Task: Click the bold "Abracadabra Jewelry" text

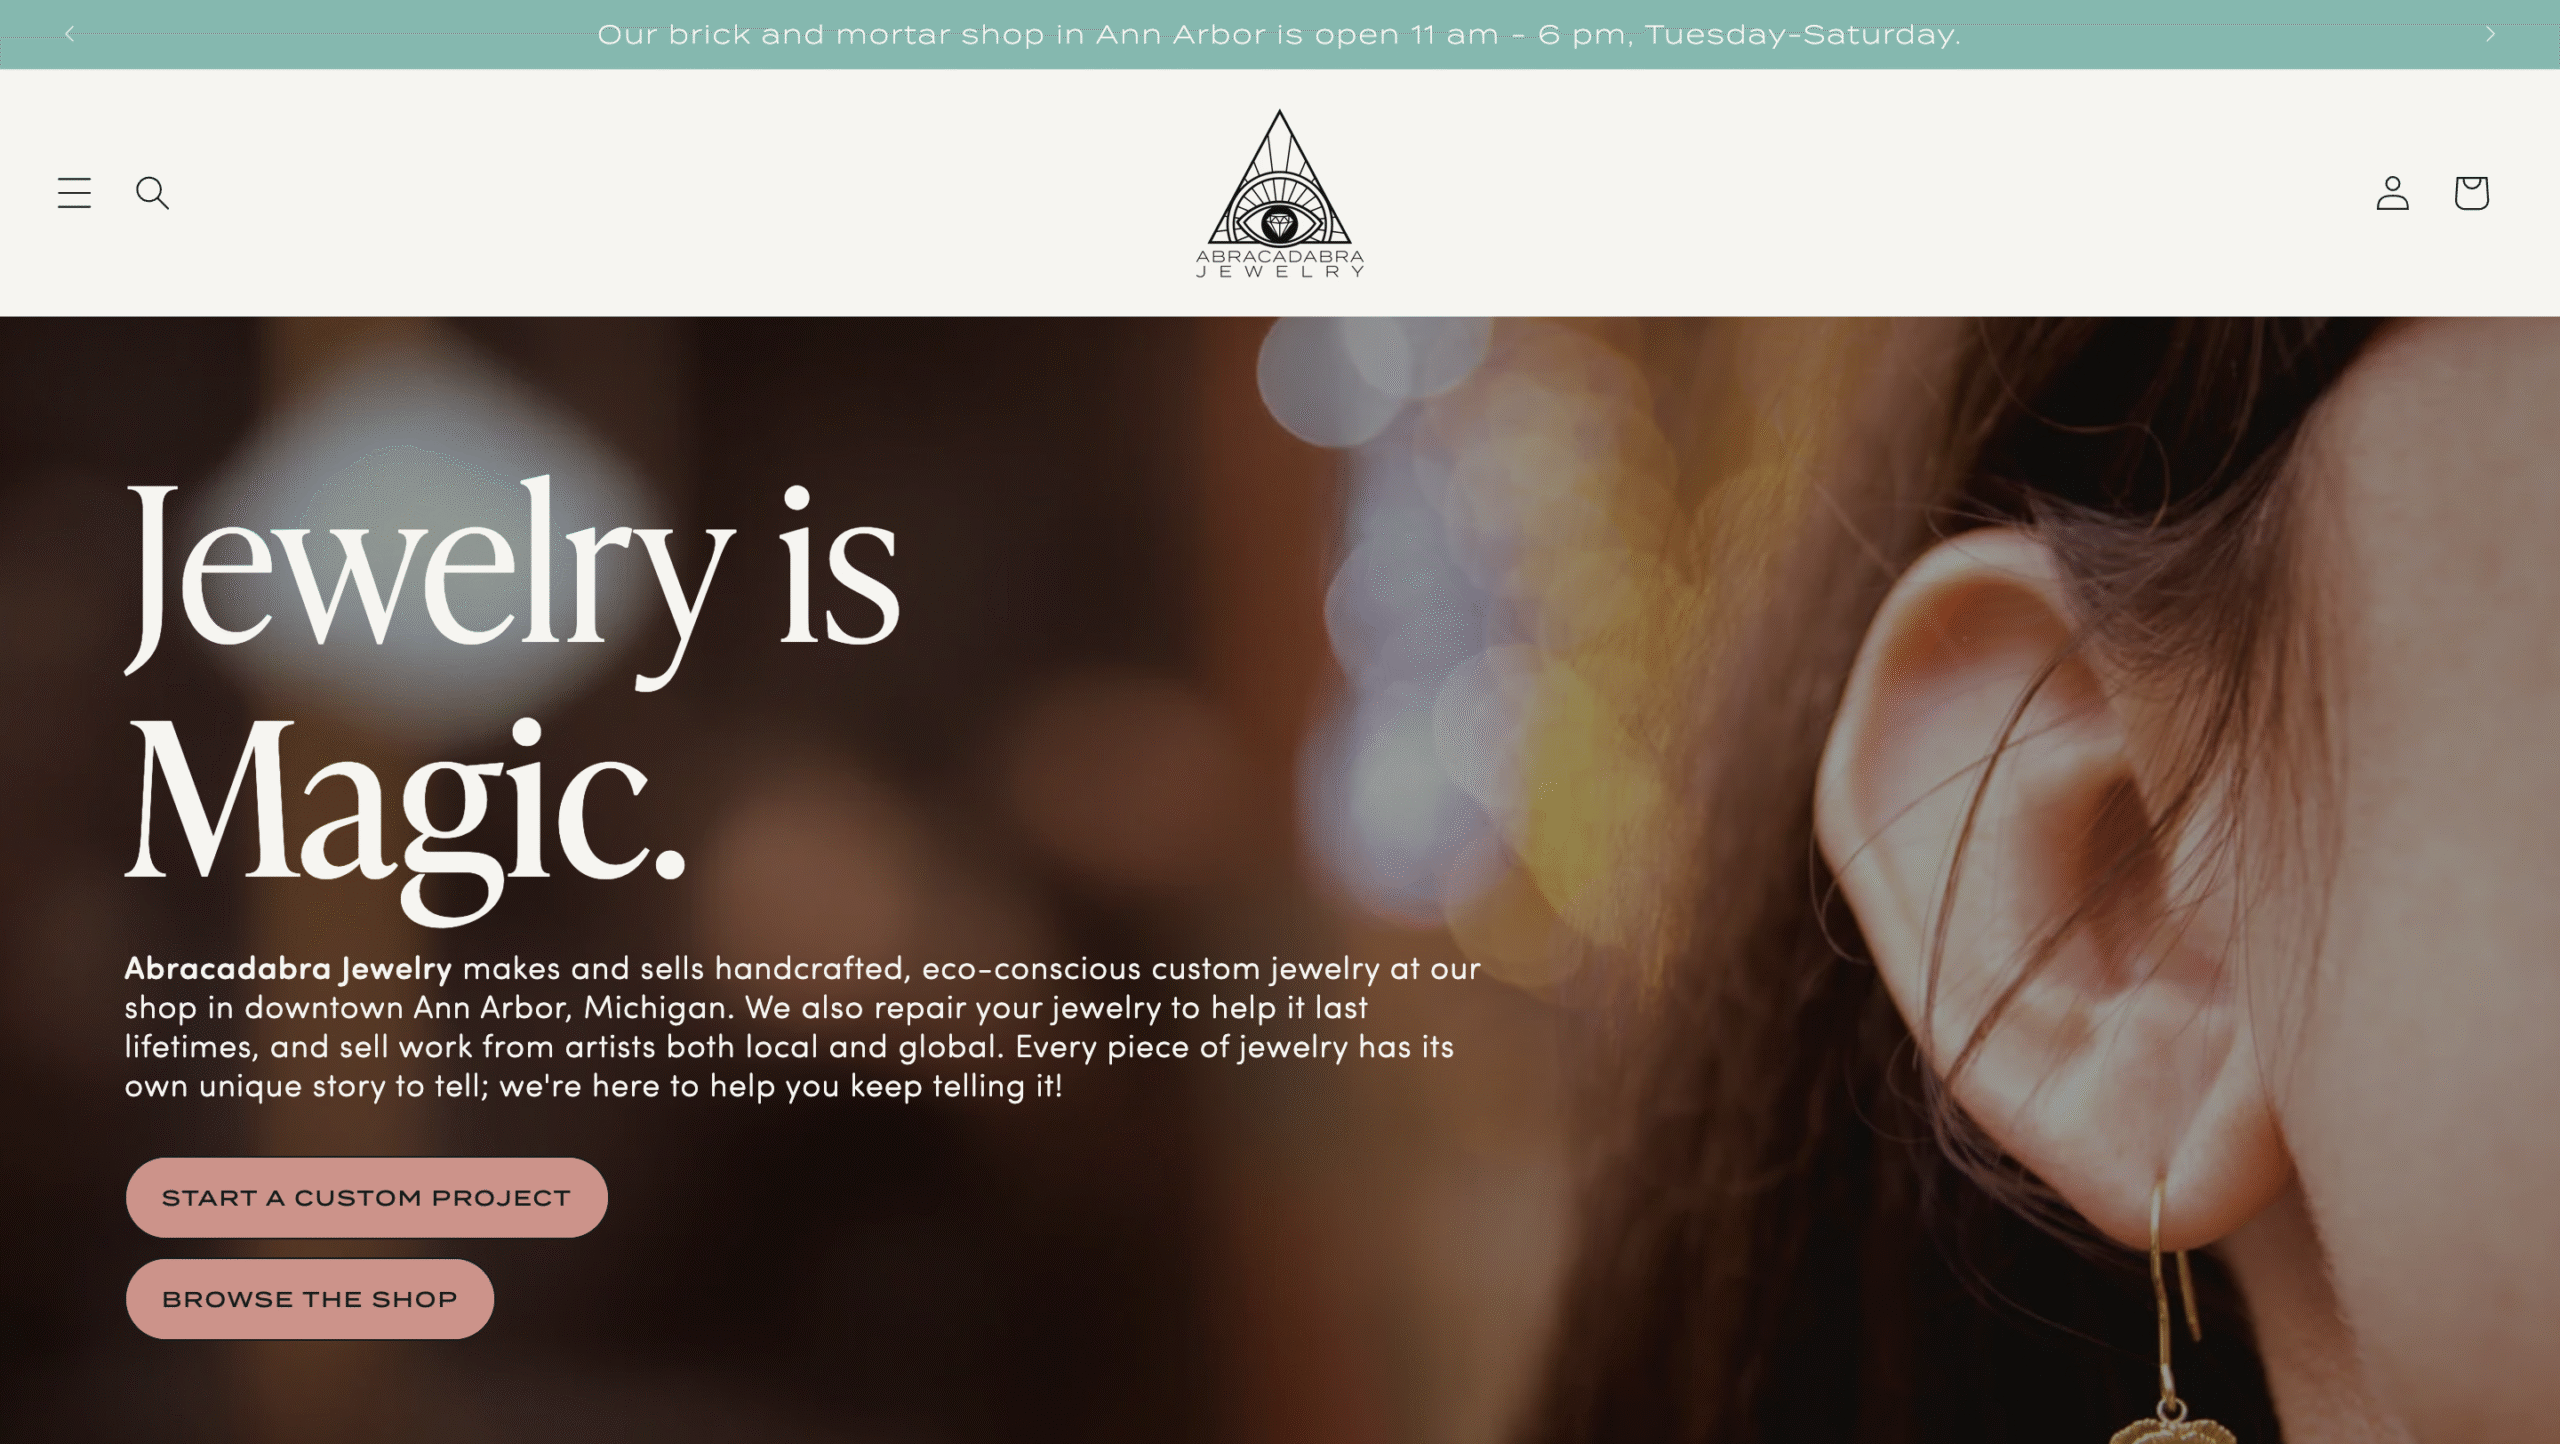Action: point(288,968)
